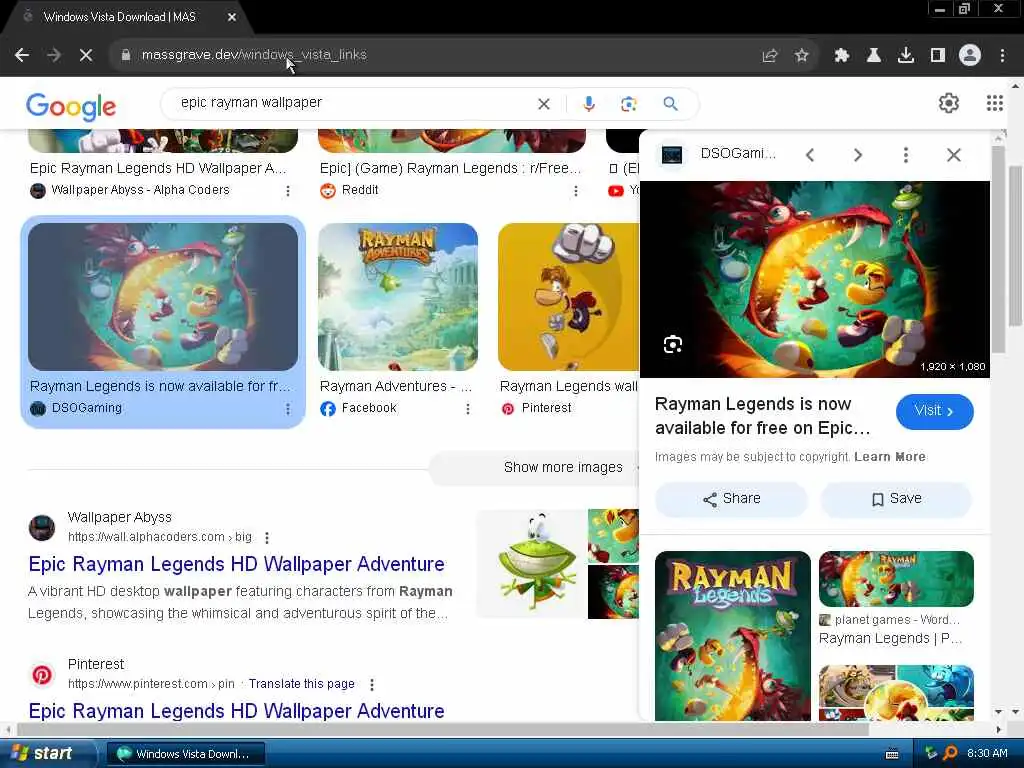Viewport: 1024px width, 768px height.
Task: Click the preview panel scrollbar thumb
Action: pos(998,249)
